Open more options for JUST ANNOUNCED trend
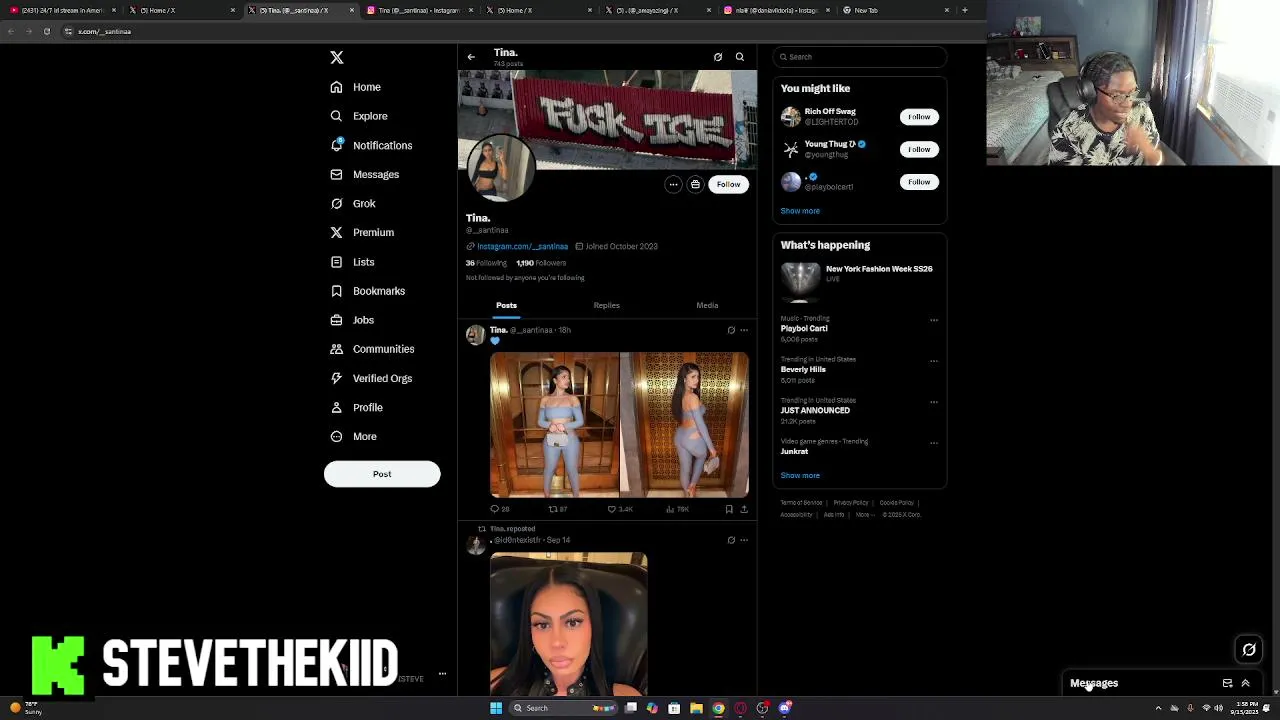Viewport: 1280px width, 720px height. pos(934,402)
